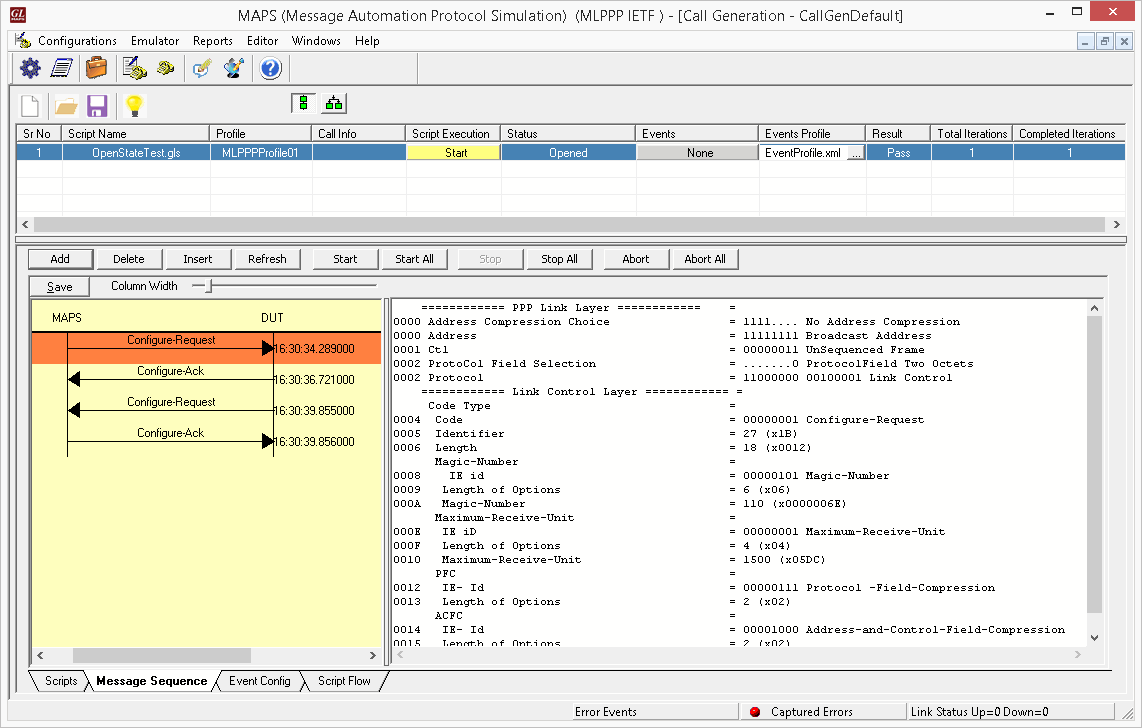Click the None button under Events
Screen dimensions: 1142x728
698,153
